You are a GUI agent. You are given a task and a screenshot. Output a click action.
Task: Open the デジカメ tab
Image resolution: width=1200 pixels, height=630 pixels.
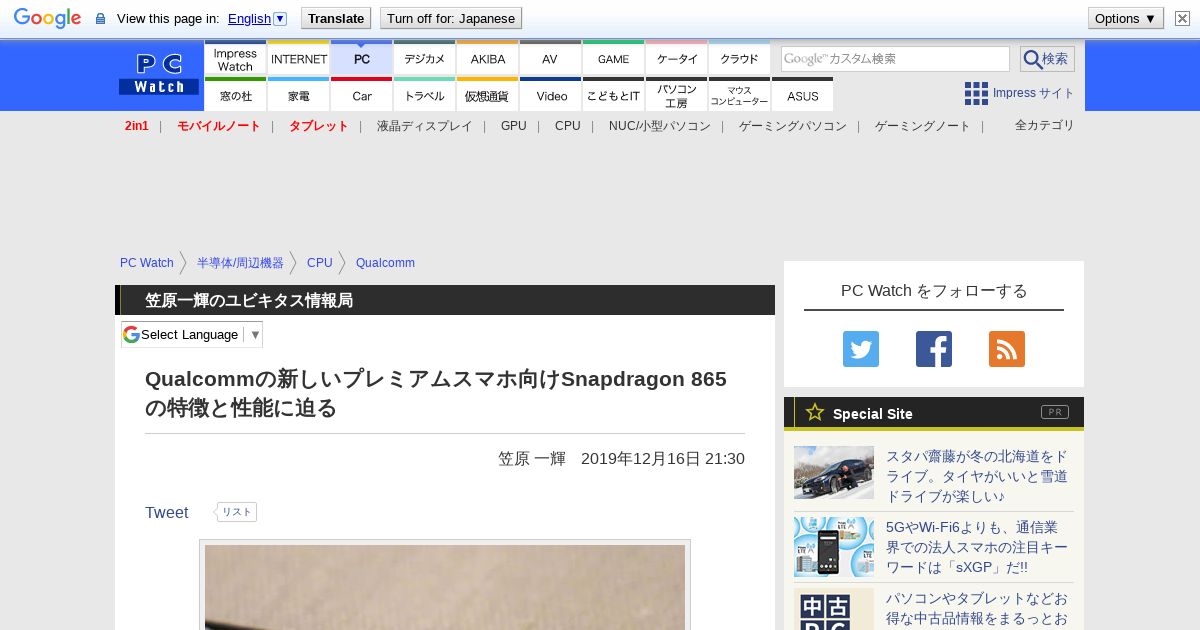pyautogui.click(x=424, y=58)
